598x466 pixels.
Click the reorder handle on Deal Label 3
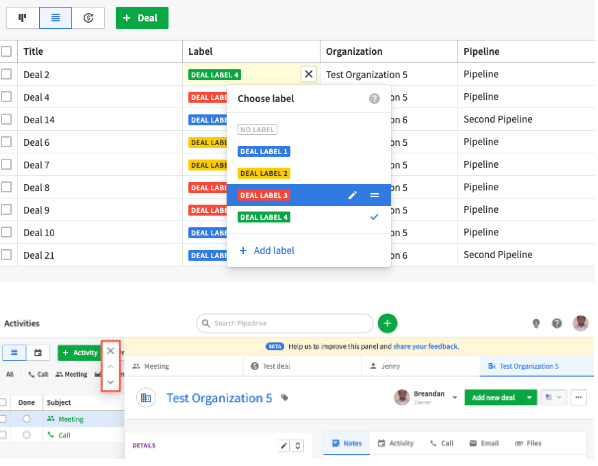(375, 195)
